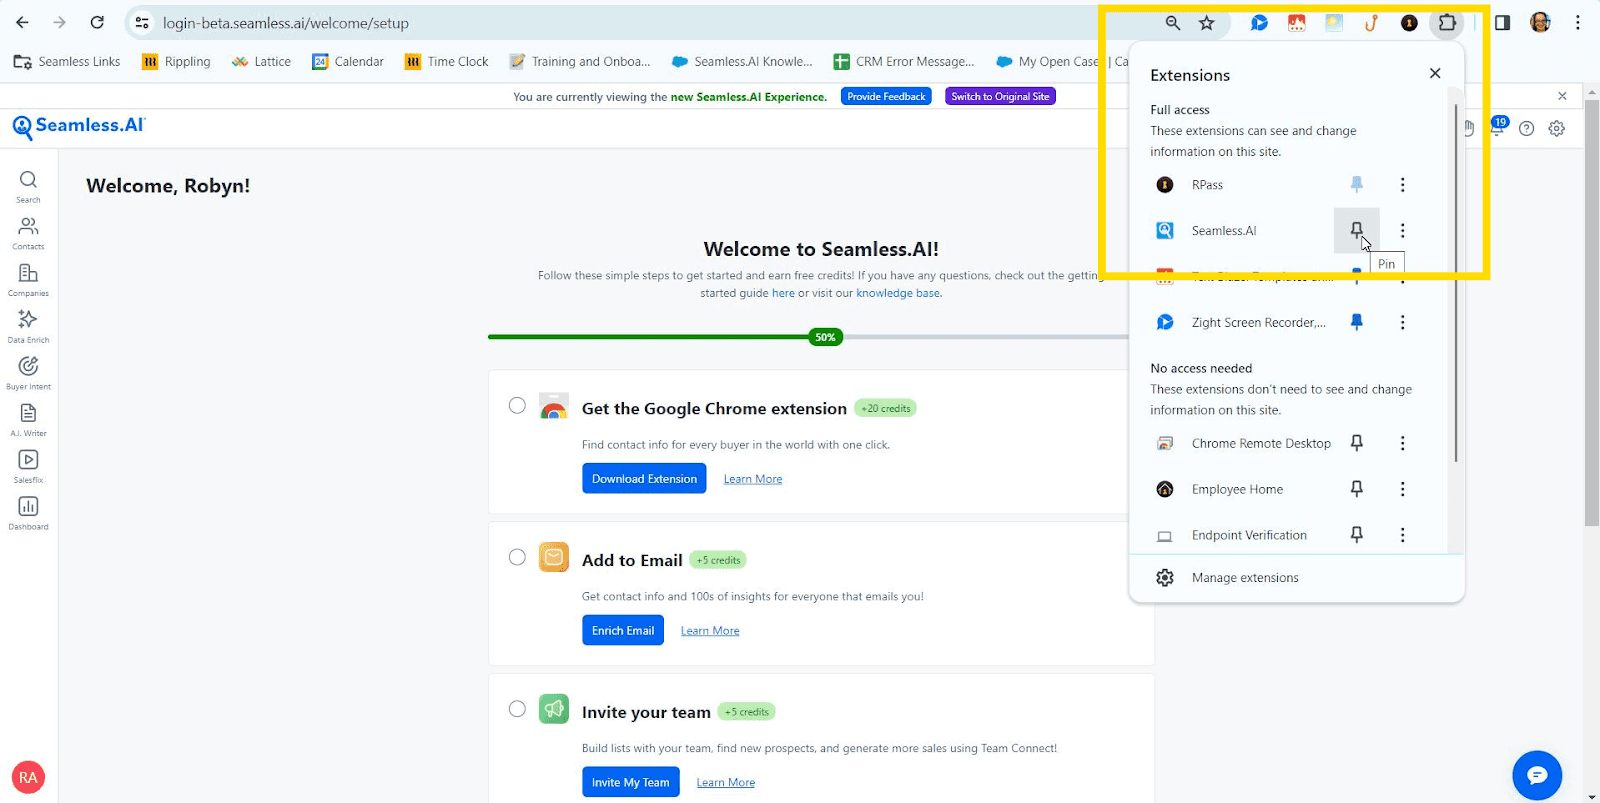Bookmark this page with the star icon
The image size is (1600, 803).
1207,22
